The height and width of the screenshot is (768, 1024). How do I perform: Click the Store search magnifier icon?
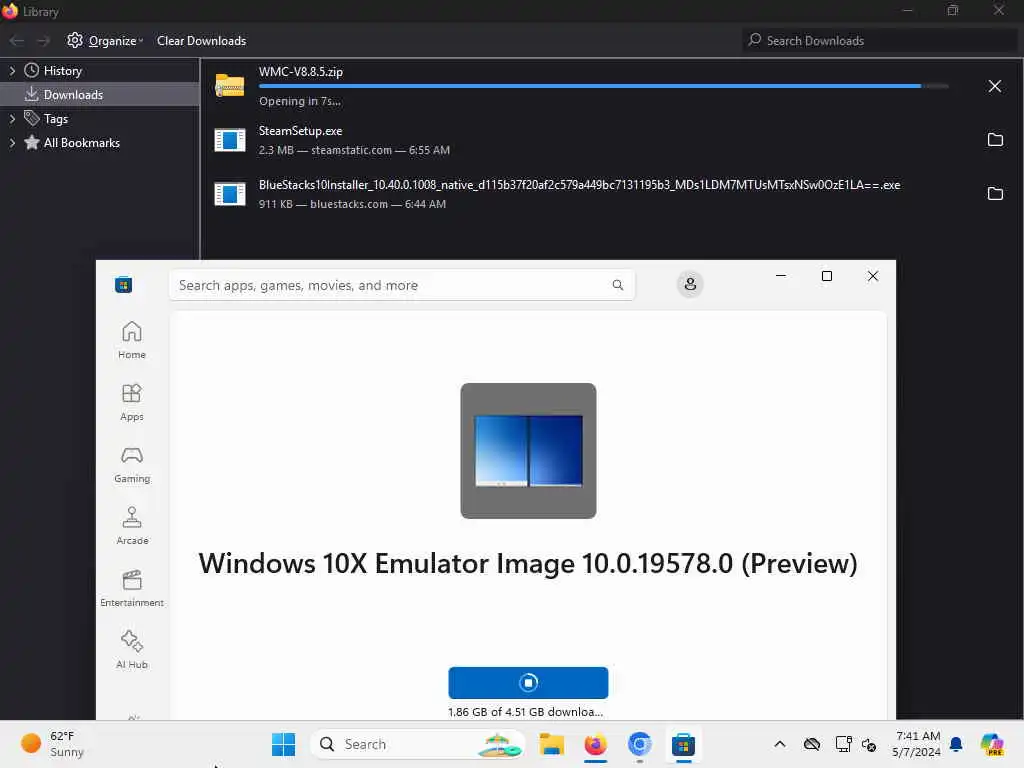click(x=618, y=285)
